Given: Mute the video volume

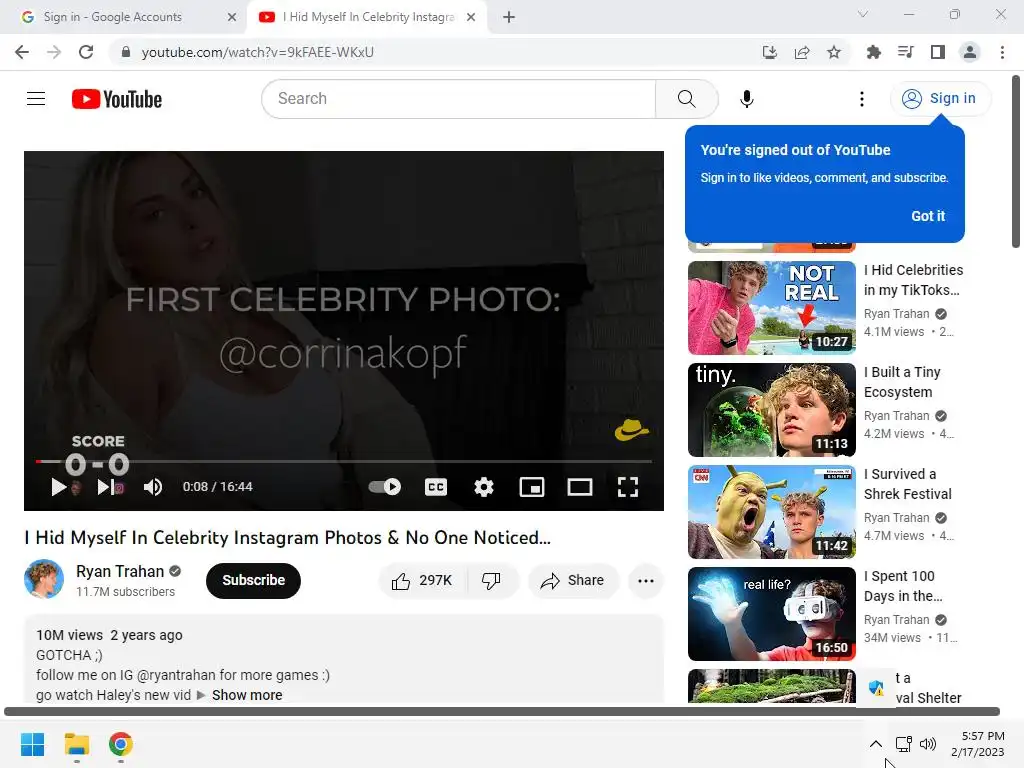Looking at the screenshot, I should [x=153, y=487].
